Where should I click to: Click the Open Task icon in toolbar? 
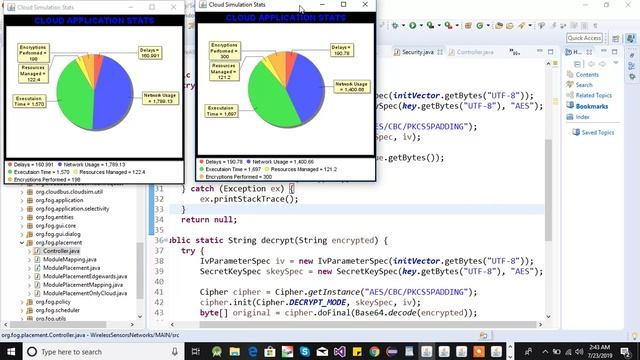(x=510, y=25)
